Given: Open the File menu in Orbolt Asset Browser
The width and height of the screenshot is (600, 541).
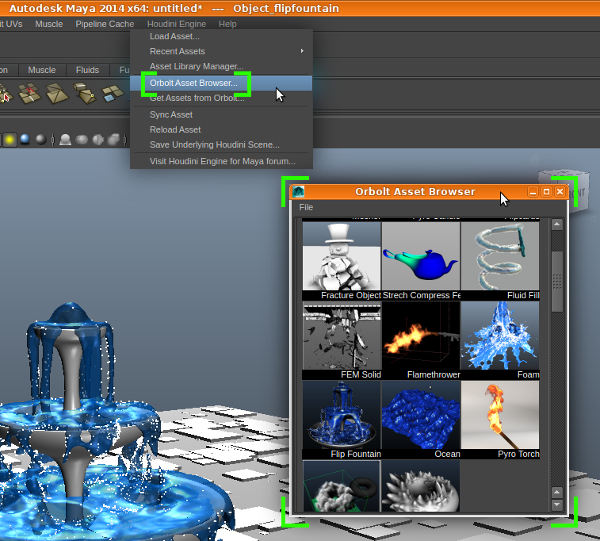Looking at the screenshot, I should [306, 207].
